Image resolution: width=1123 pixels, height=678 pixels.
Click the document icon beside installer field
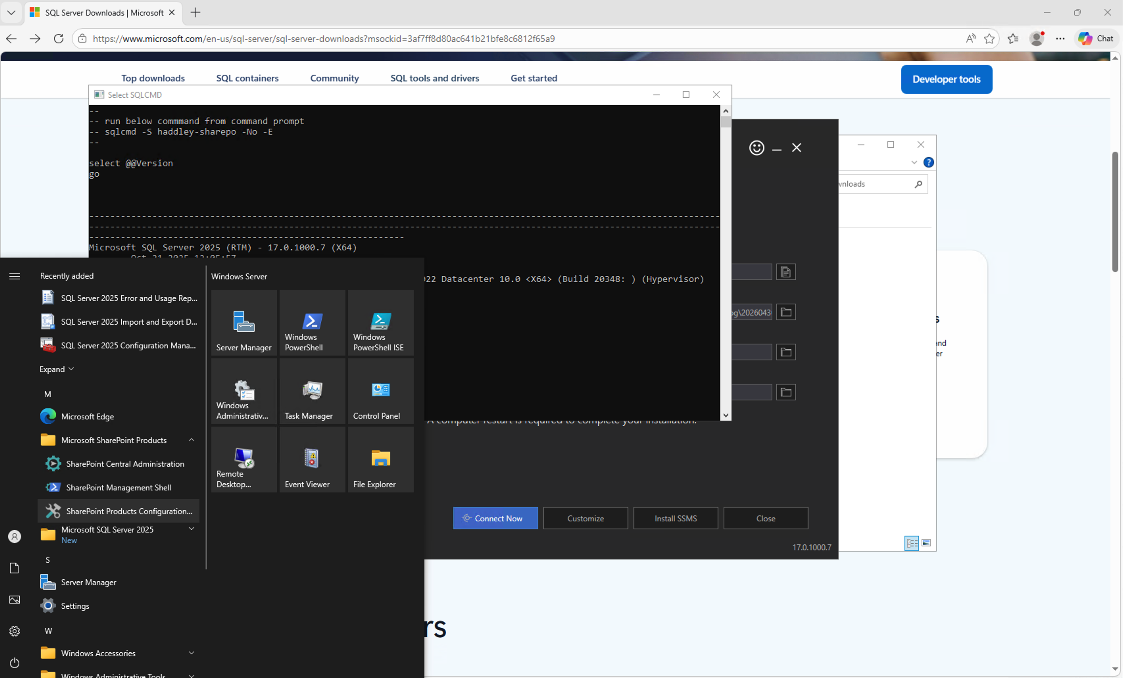786,272
